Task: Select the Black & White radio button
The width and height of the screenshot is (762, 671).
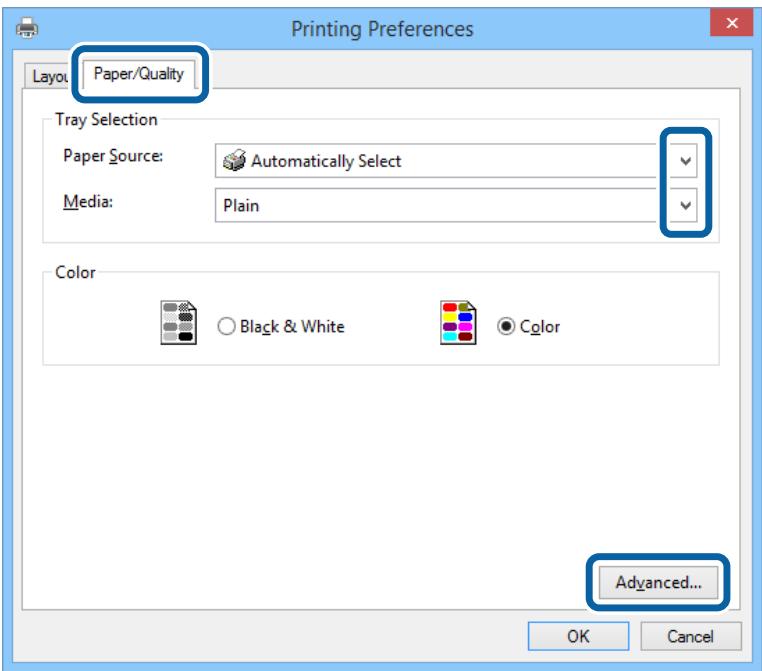Action: pyautogui.click(x=225, y=326)
